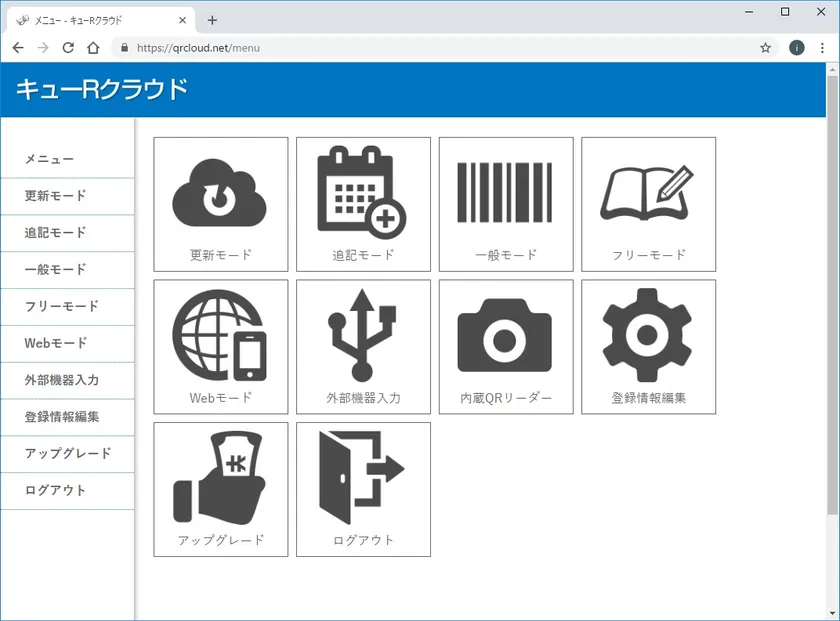Select the 一般モード barcode icon tile
Image resolution: width=840 pixels, height=621 pixels.
(506, 204)
